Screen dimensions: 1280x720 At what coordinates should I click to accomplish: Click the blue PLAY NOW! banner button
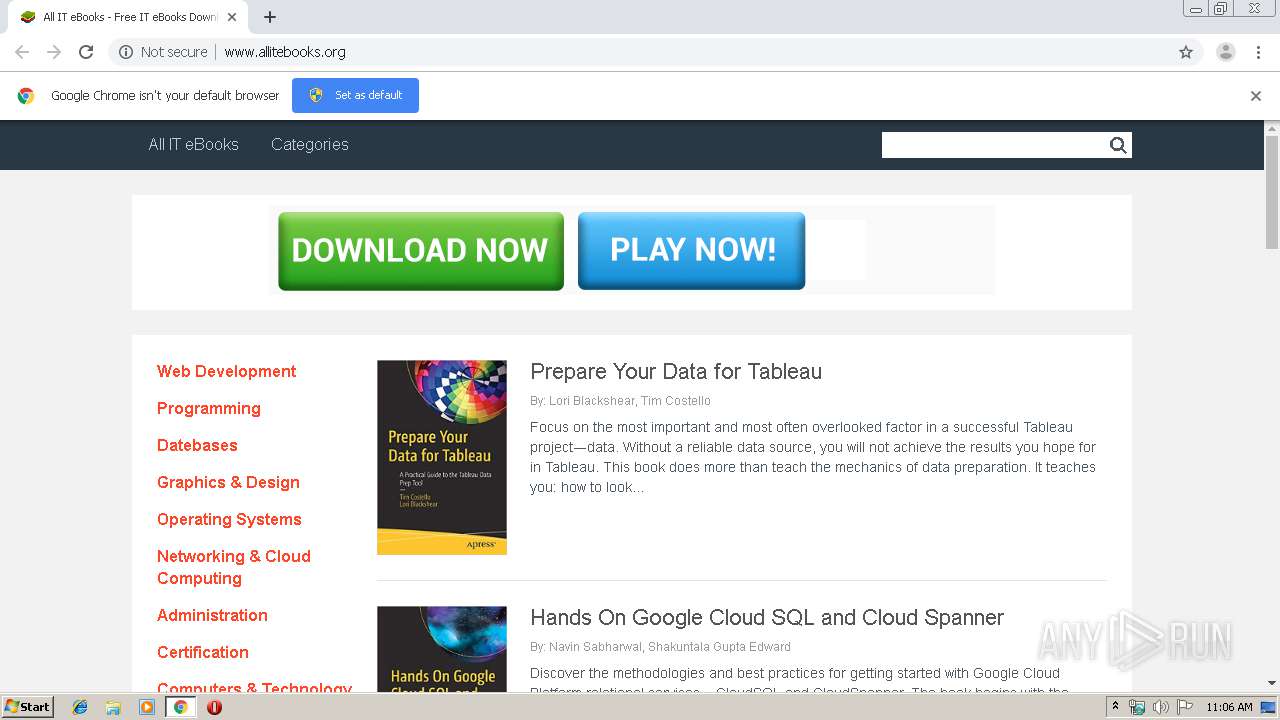(692, 250)
